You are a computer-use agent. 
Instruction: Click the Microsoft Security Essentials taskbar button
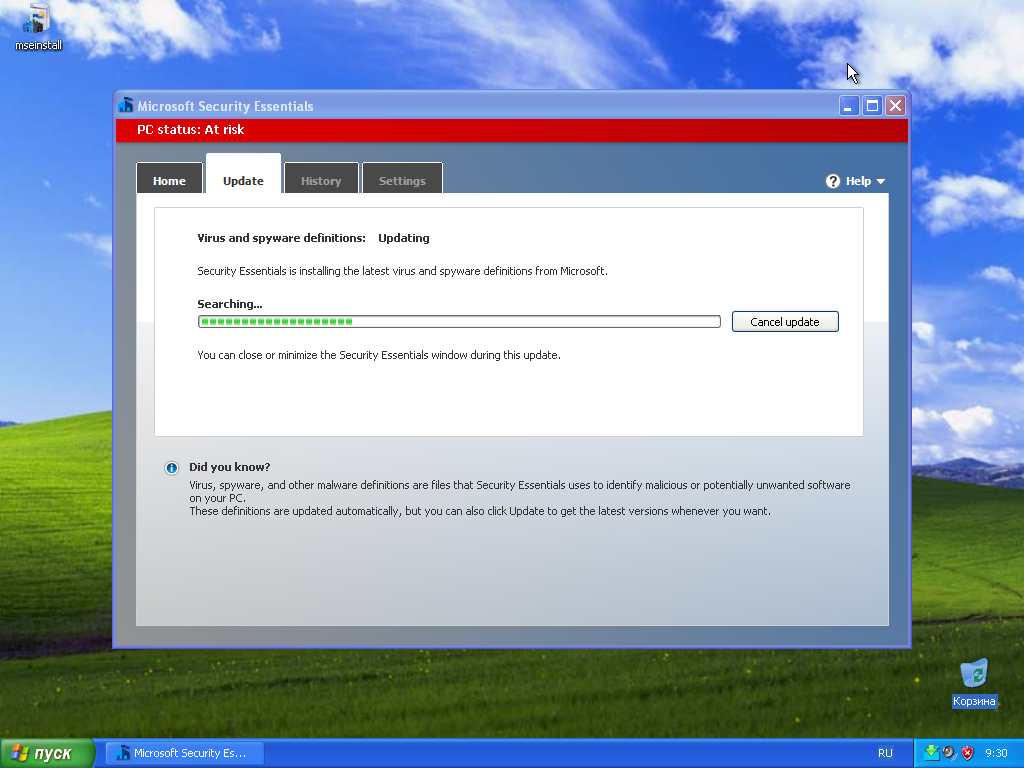pyautogui.click(x=185, y=753)
